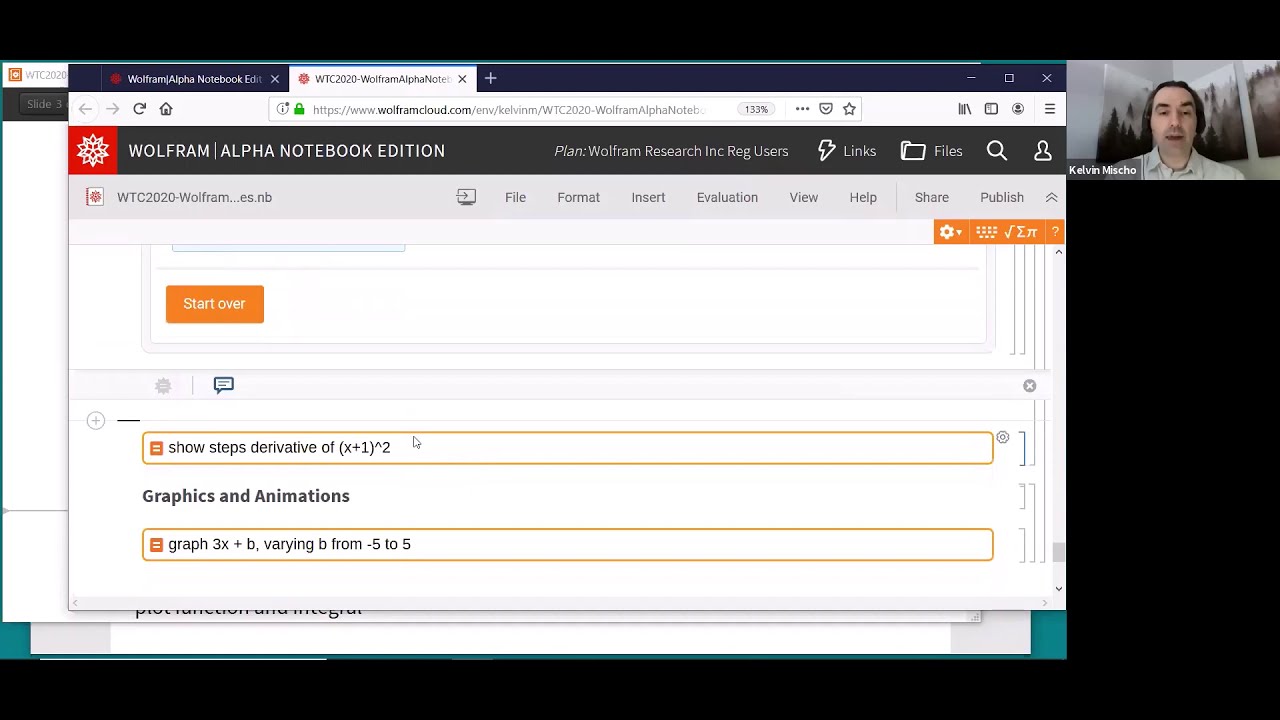The width and height of the screenshot is (1280, 720).
Task: Click the Share button
Action: pyautogui.click(x=931, y=197)
